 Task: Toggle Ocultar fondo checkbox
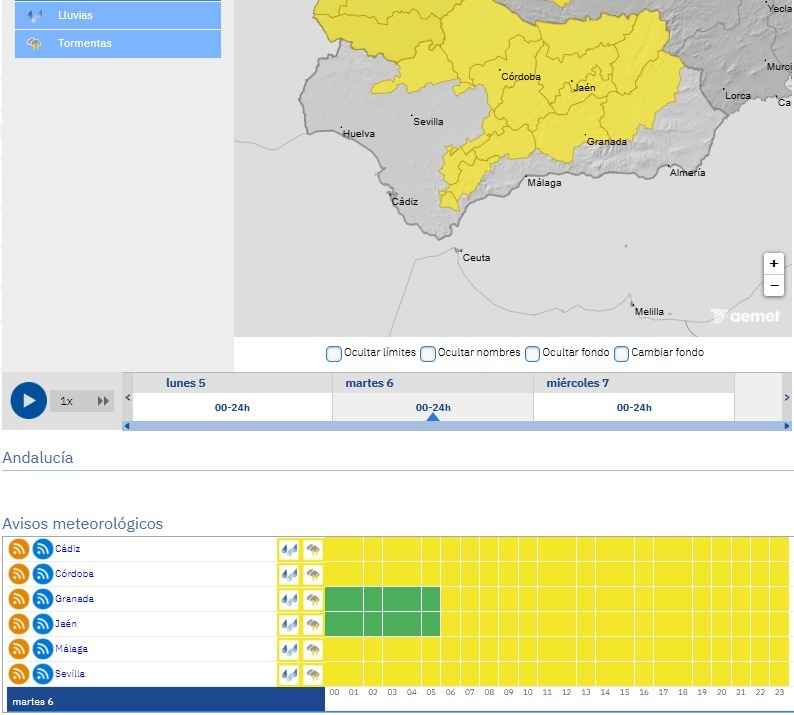532,353
